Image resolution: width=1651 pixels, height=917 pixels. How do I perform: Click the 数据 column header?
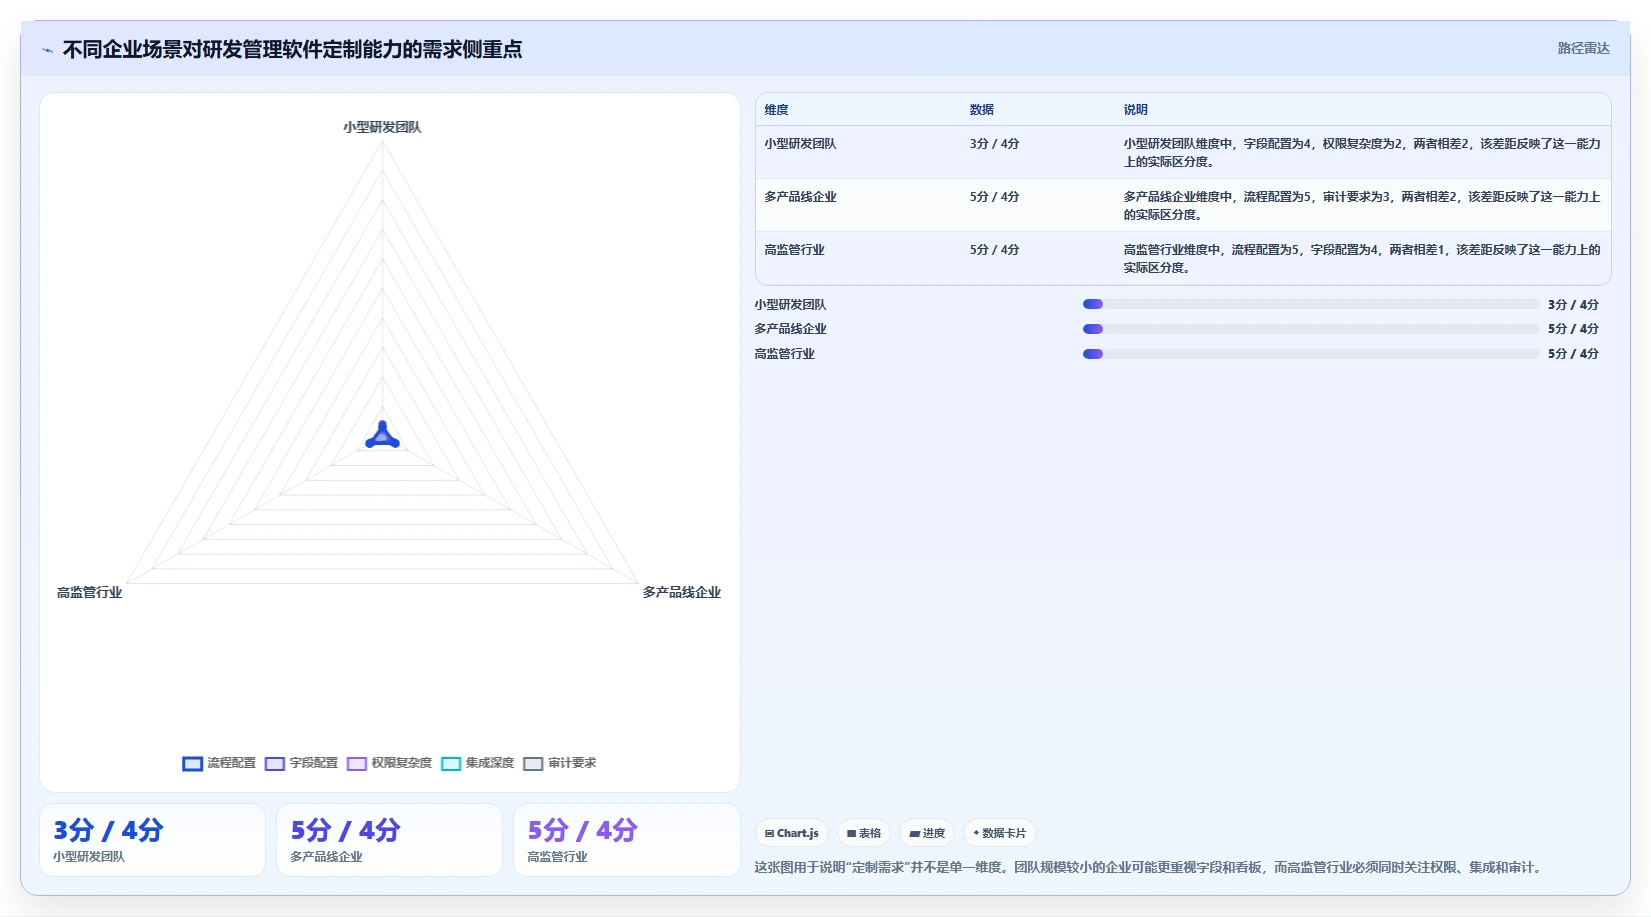(x=981, y=110)
